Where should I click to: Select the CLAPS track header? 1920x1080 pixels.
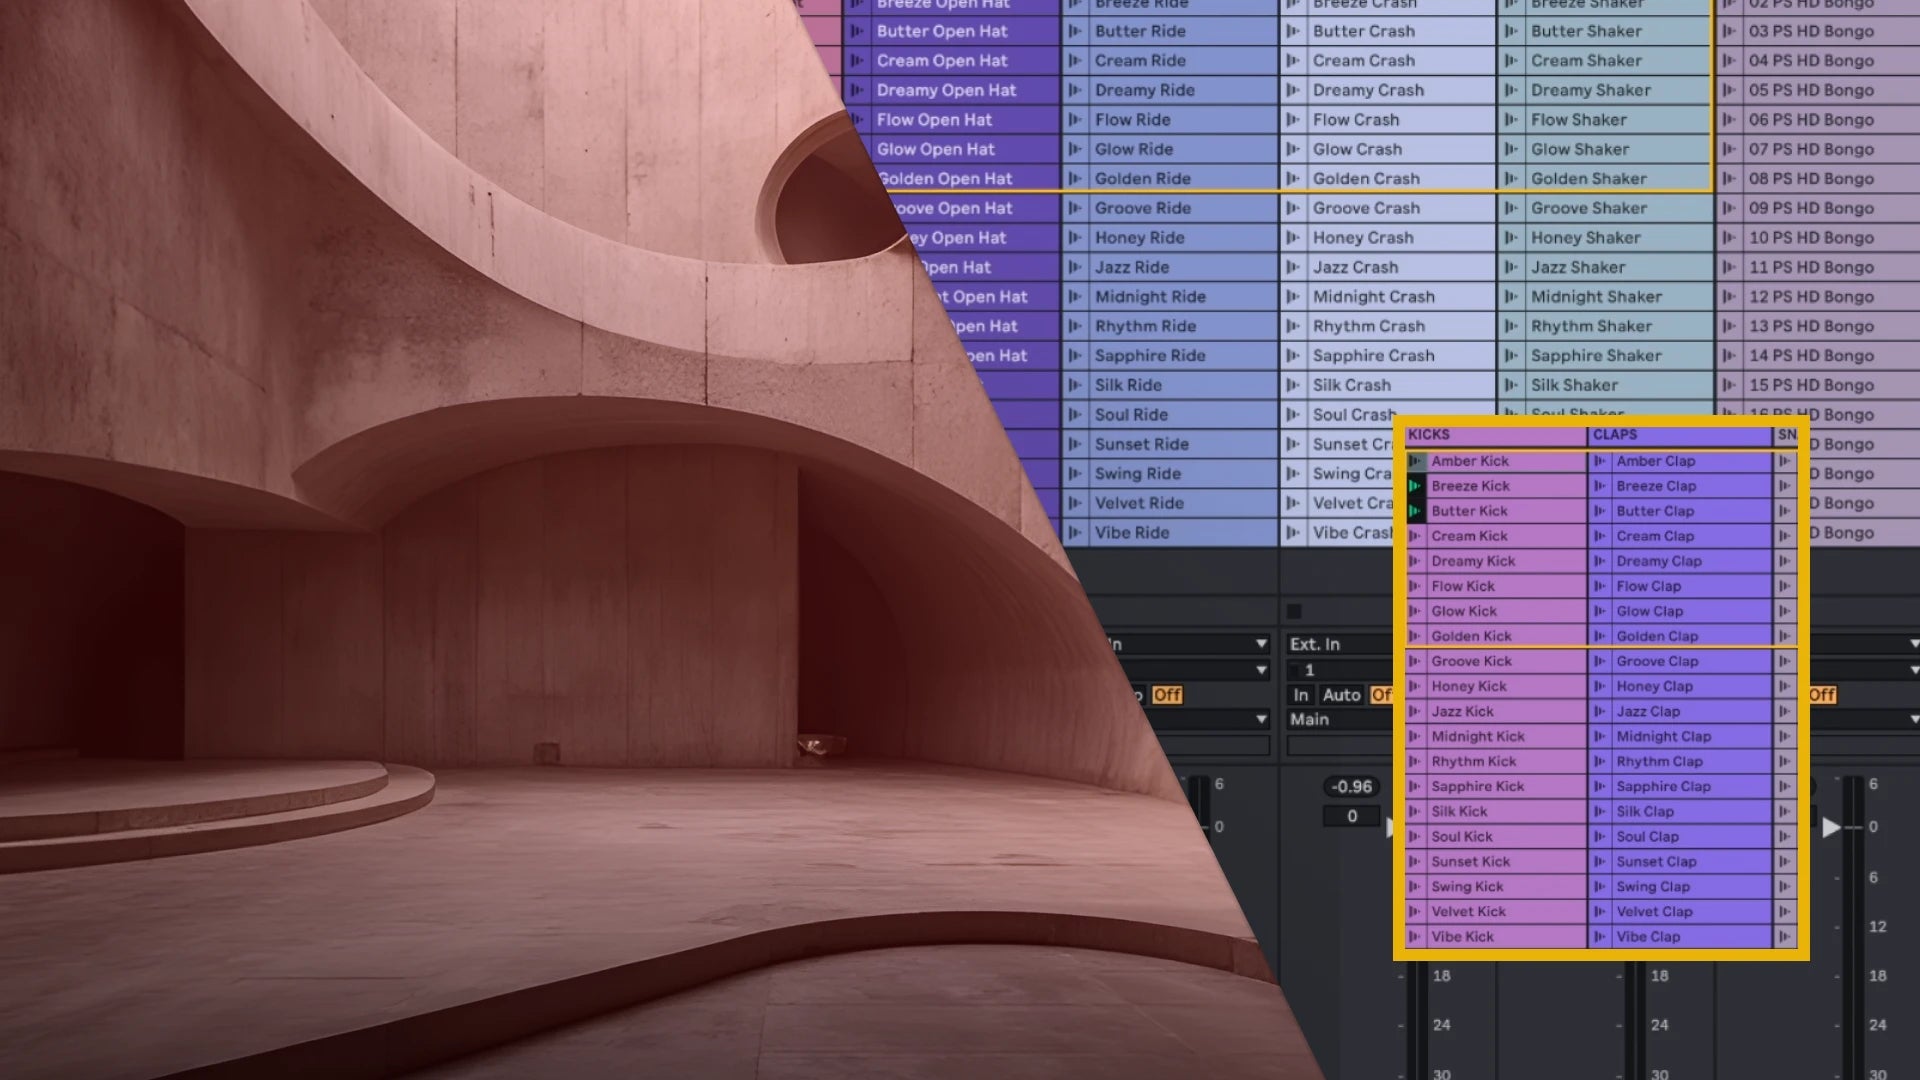(1679, 435)
